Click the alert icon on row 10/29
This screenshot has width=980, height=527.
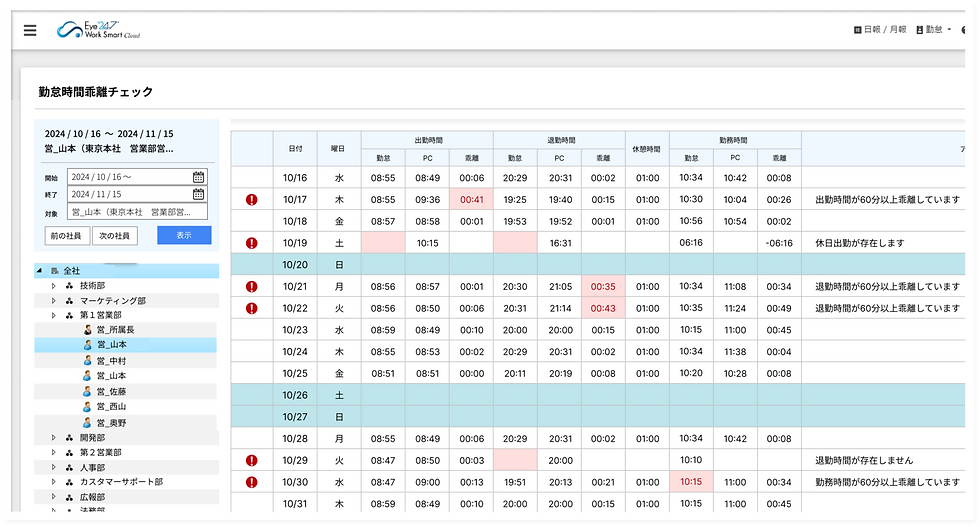pyautogui.click(x=251, y=461)
